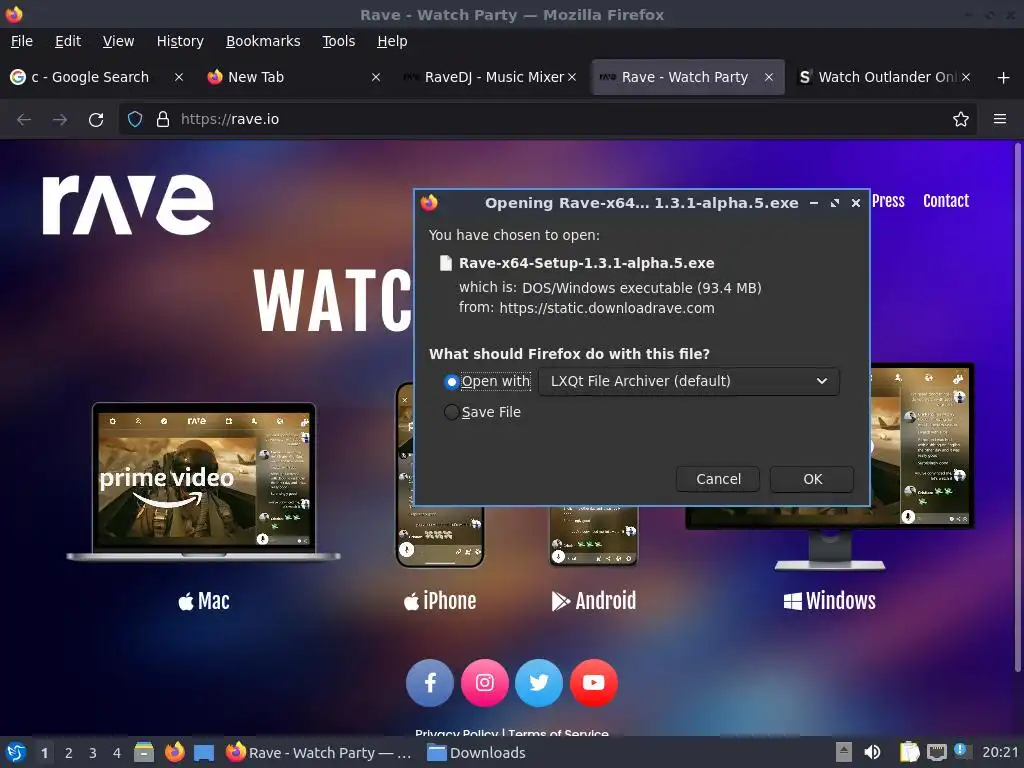The image size is (1024, 768).
Task: Open the View menu
Action: point(118,41)
